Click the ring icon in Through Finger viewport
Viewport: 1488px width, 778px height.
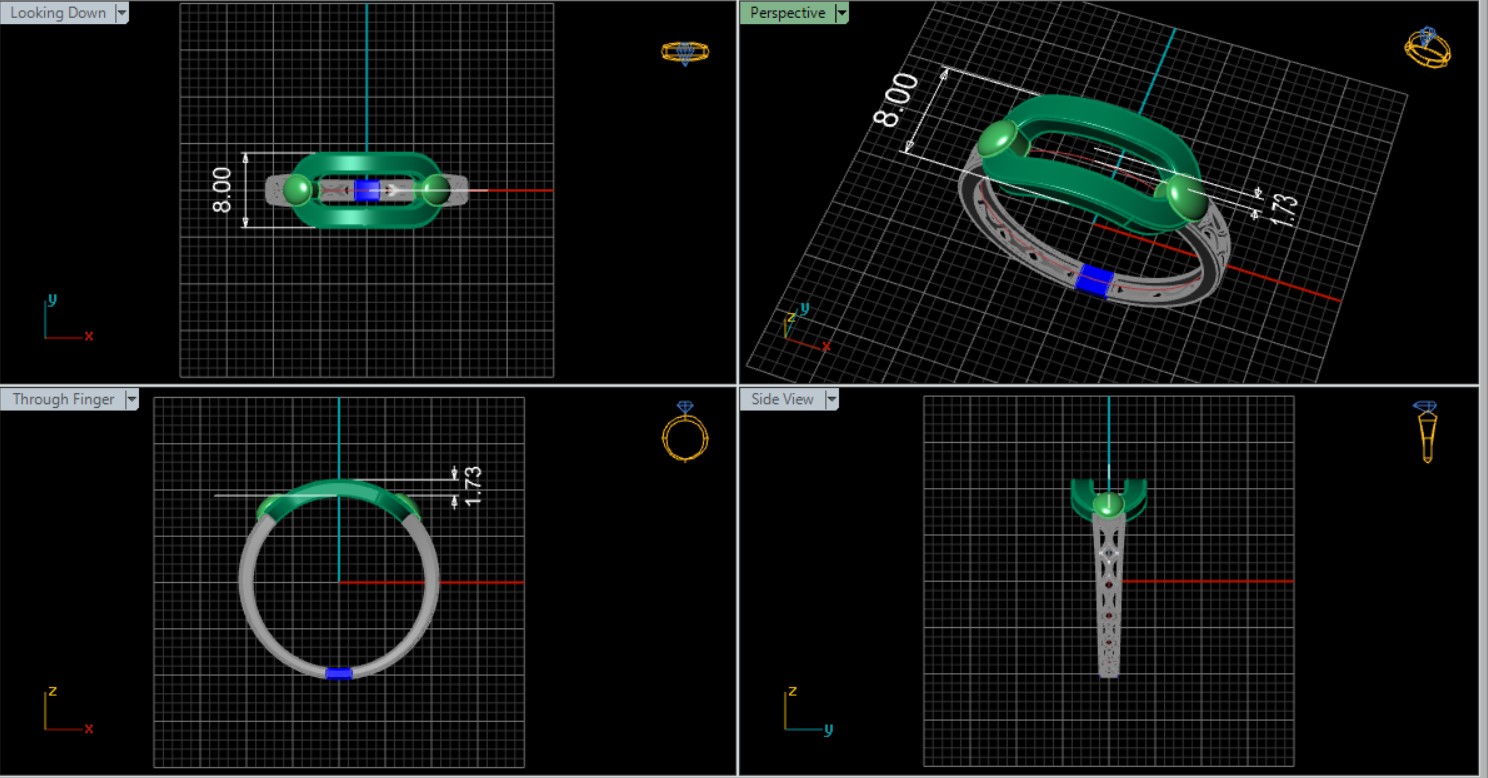(x=685, y=432)
